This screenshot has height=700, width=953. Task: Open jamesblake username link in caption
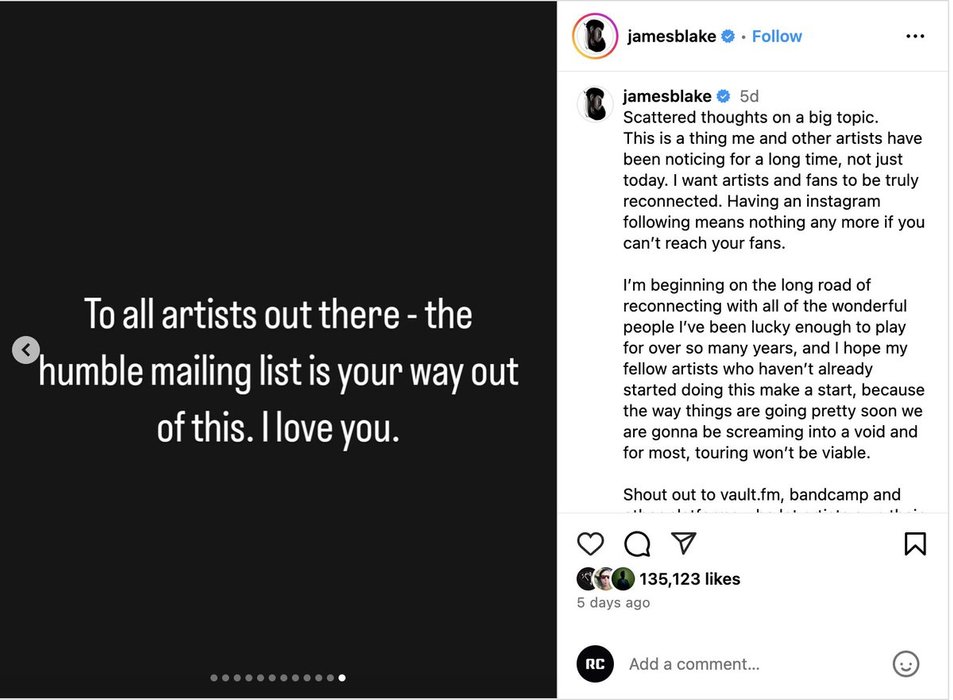tap(667, 96)
